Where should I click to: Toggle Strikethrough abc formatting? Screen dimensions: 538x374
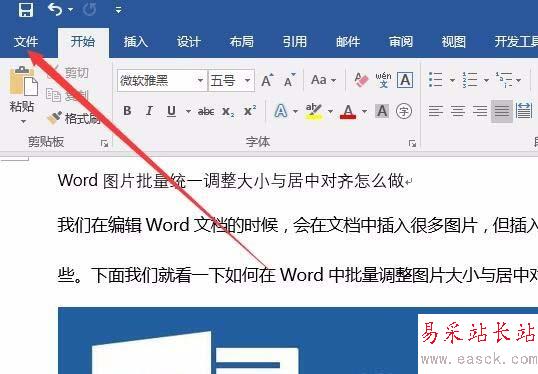[x=206, y=111]
